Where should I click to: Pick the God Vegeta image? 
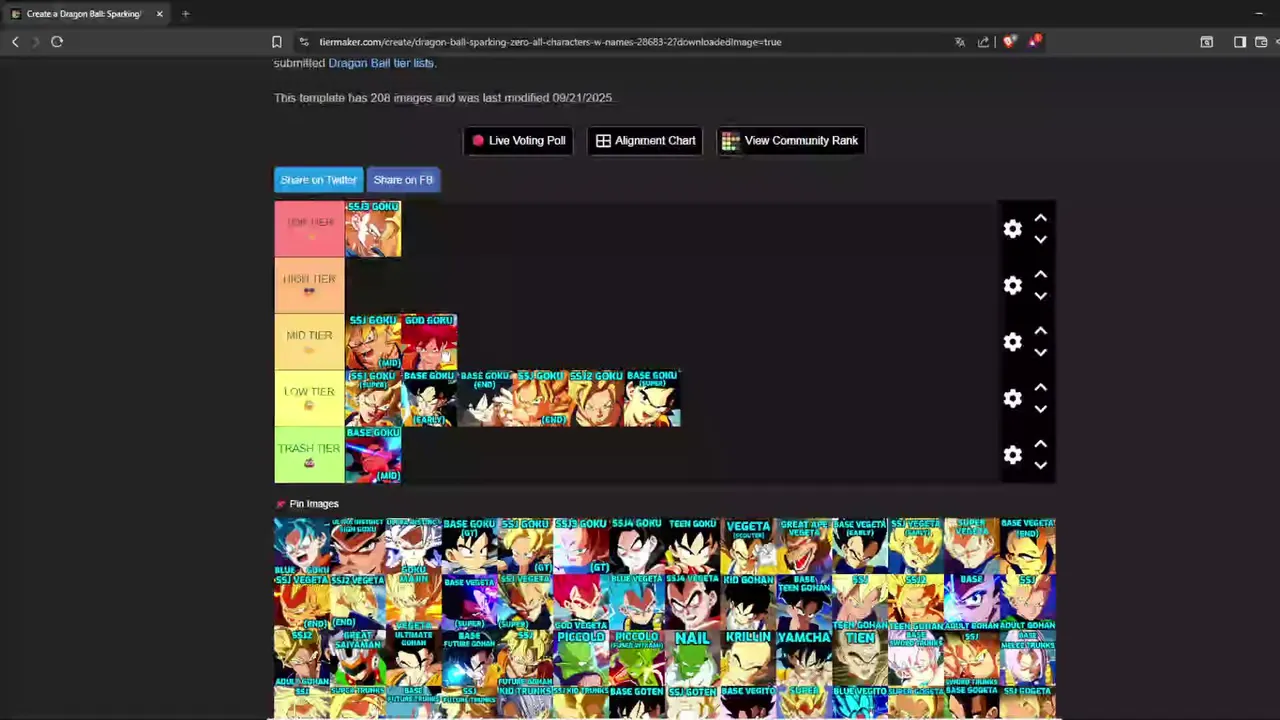580,602
